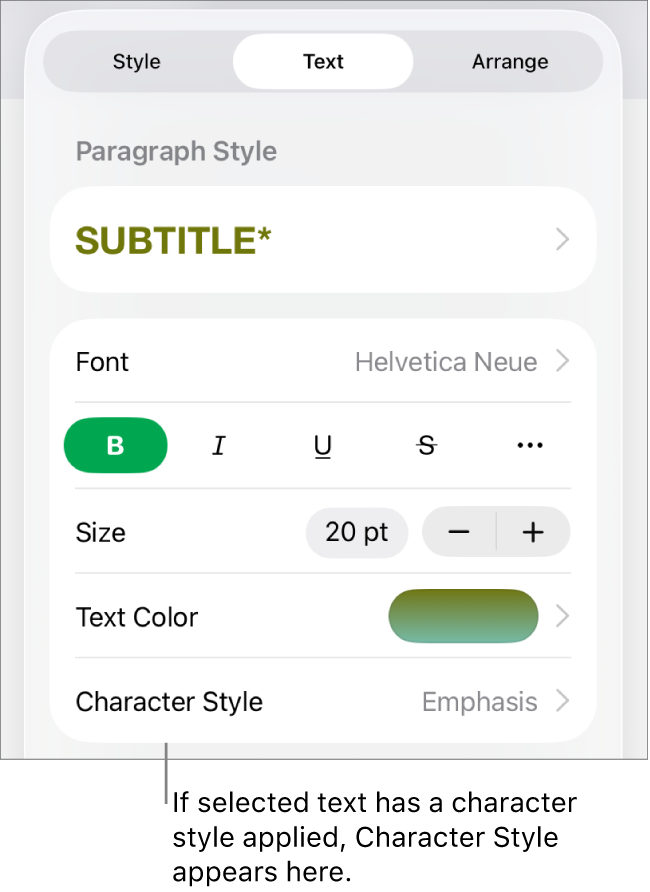Image resolution: width=650 pixels, height=892 pixels.
Task: Choose the Helvetica Neue font
Action: coord(446,362)
